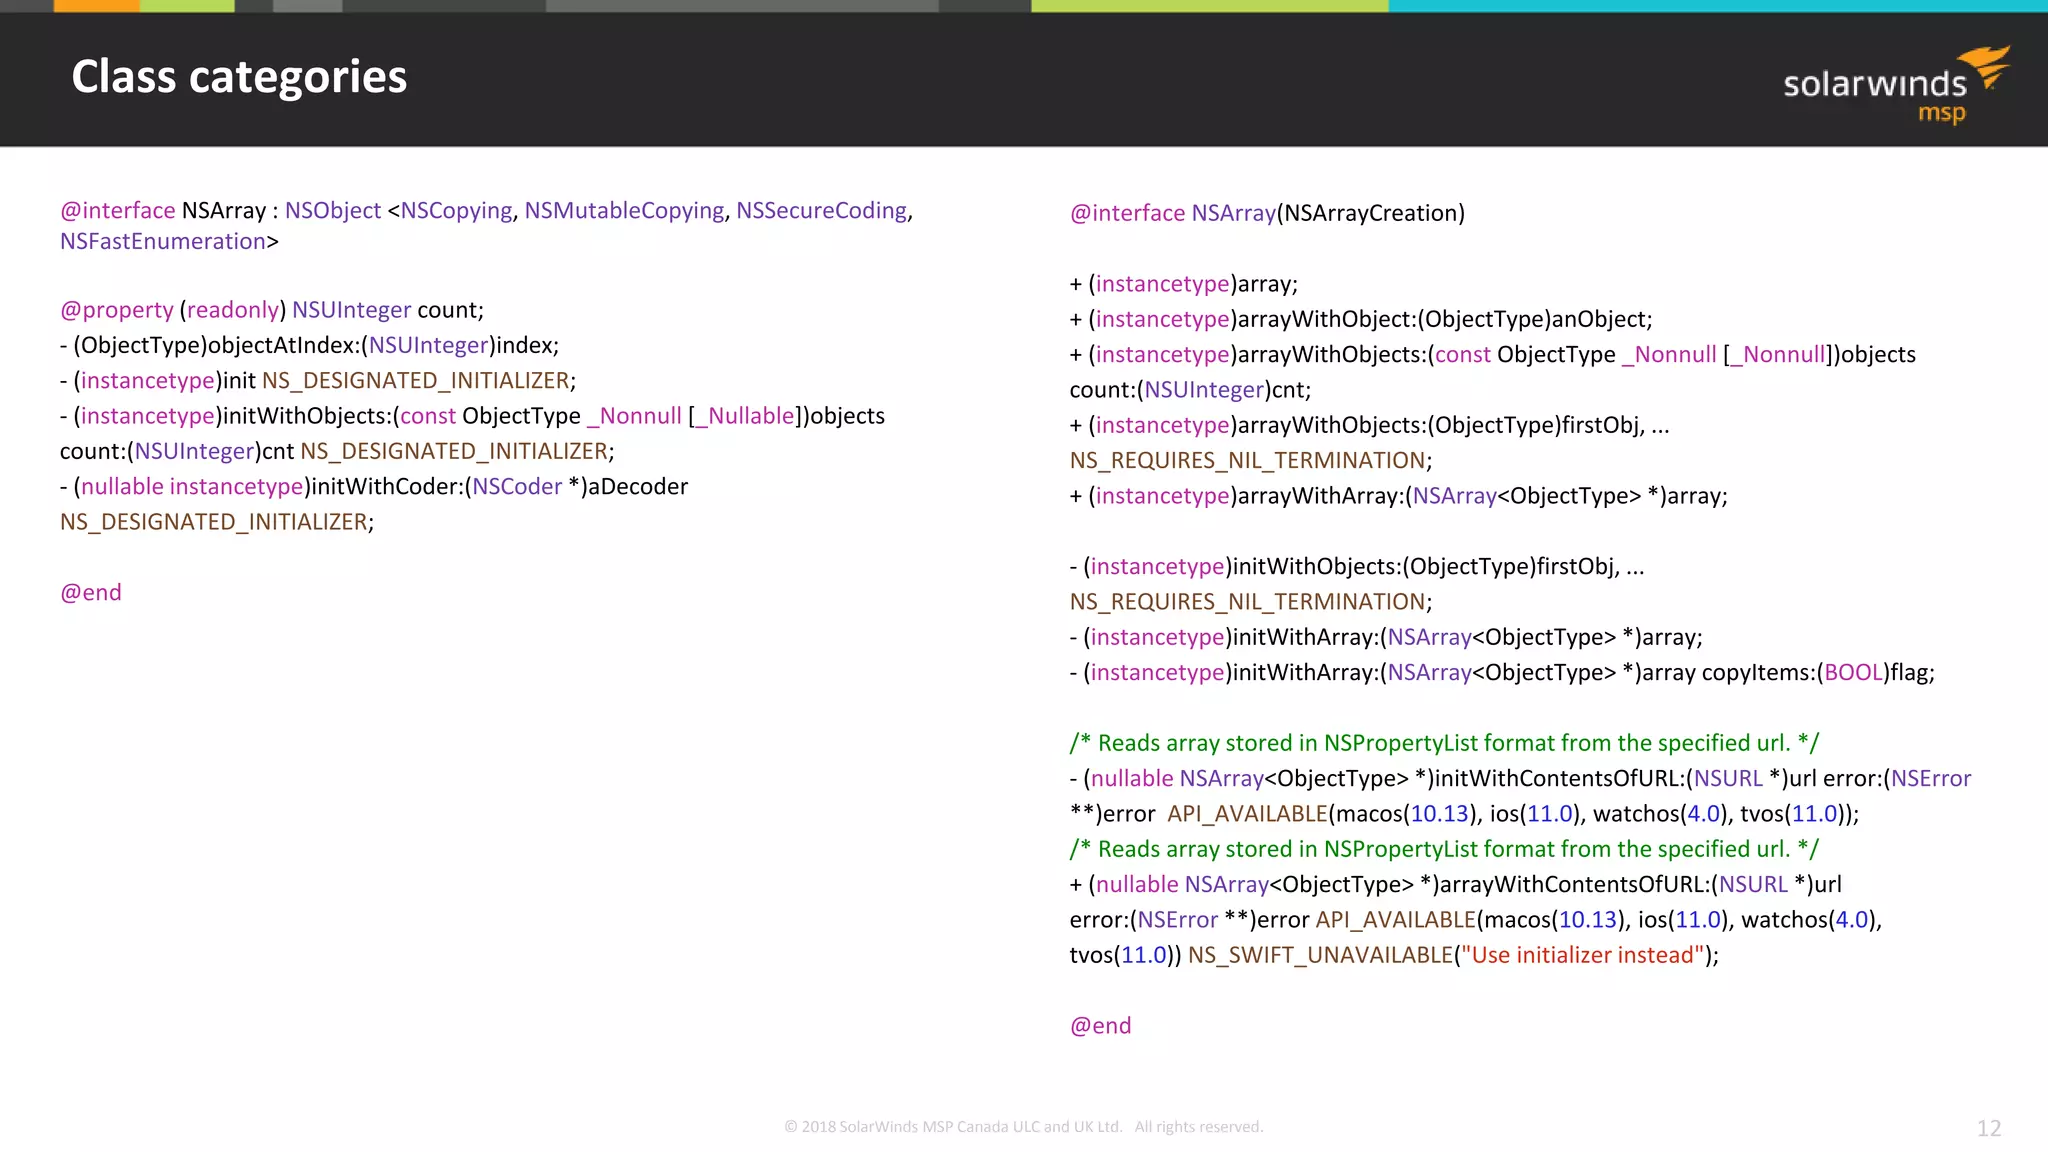This screenshot has width=2048, height=1152.
Task: Click the slide page number 12
Action: tap(1988, 1128)
